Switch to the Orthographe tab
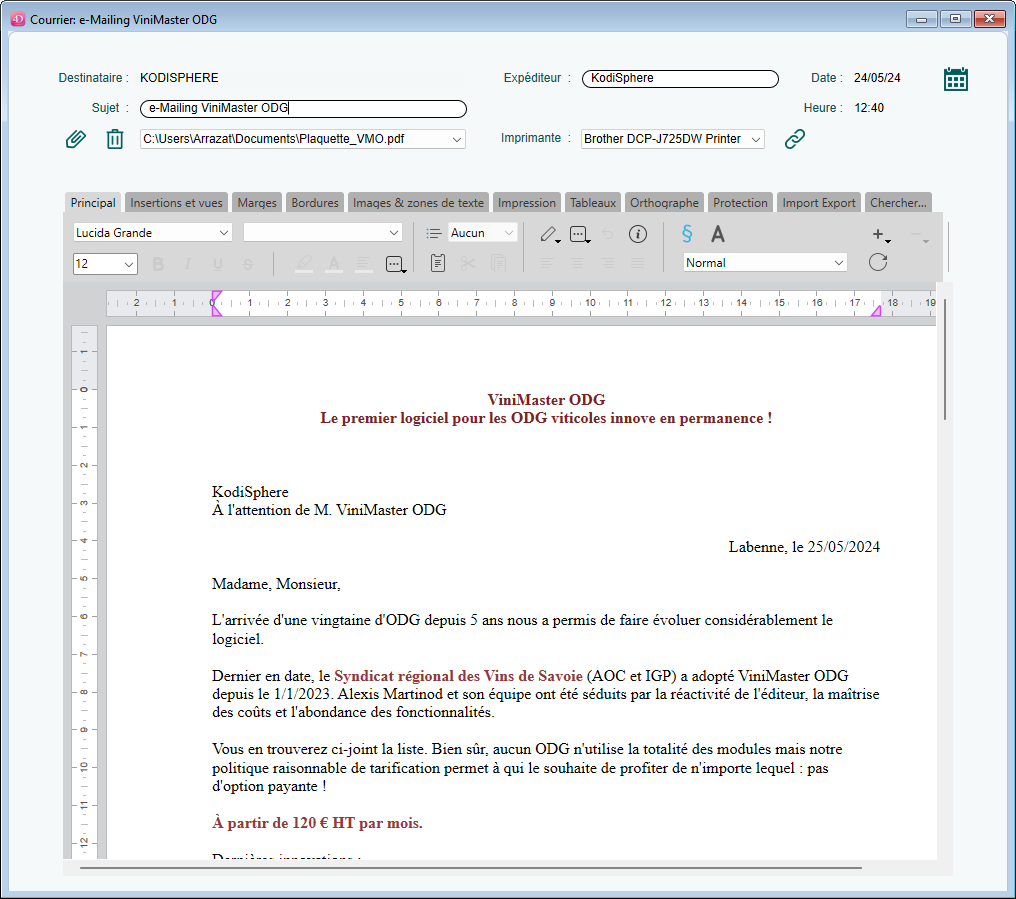This screenshot has width=1016, height=899. [663, 202]
